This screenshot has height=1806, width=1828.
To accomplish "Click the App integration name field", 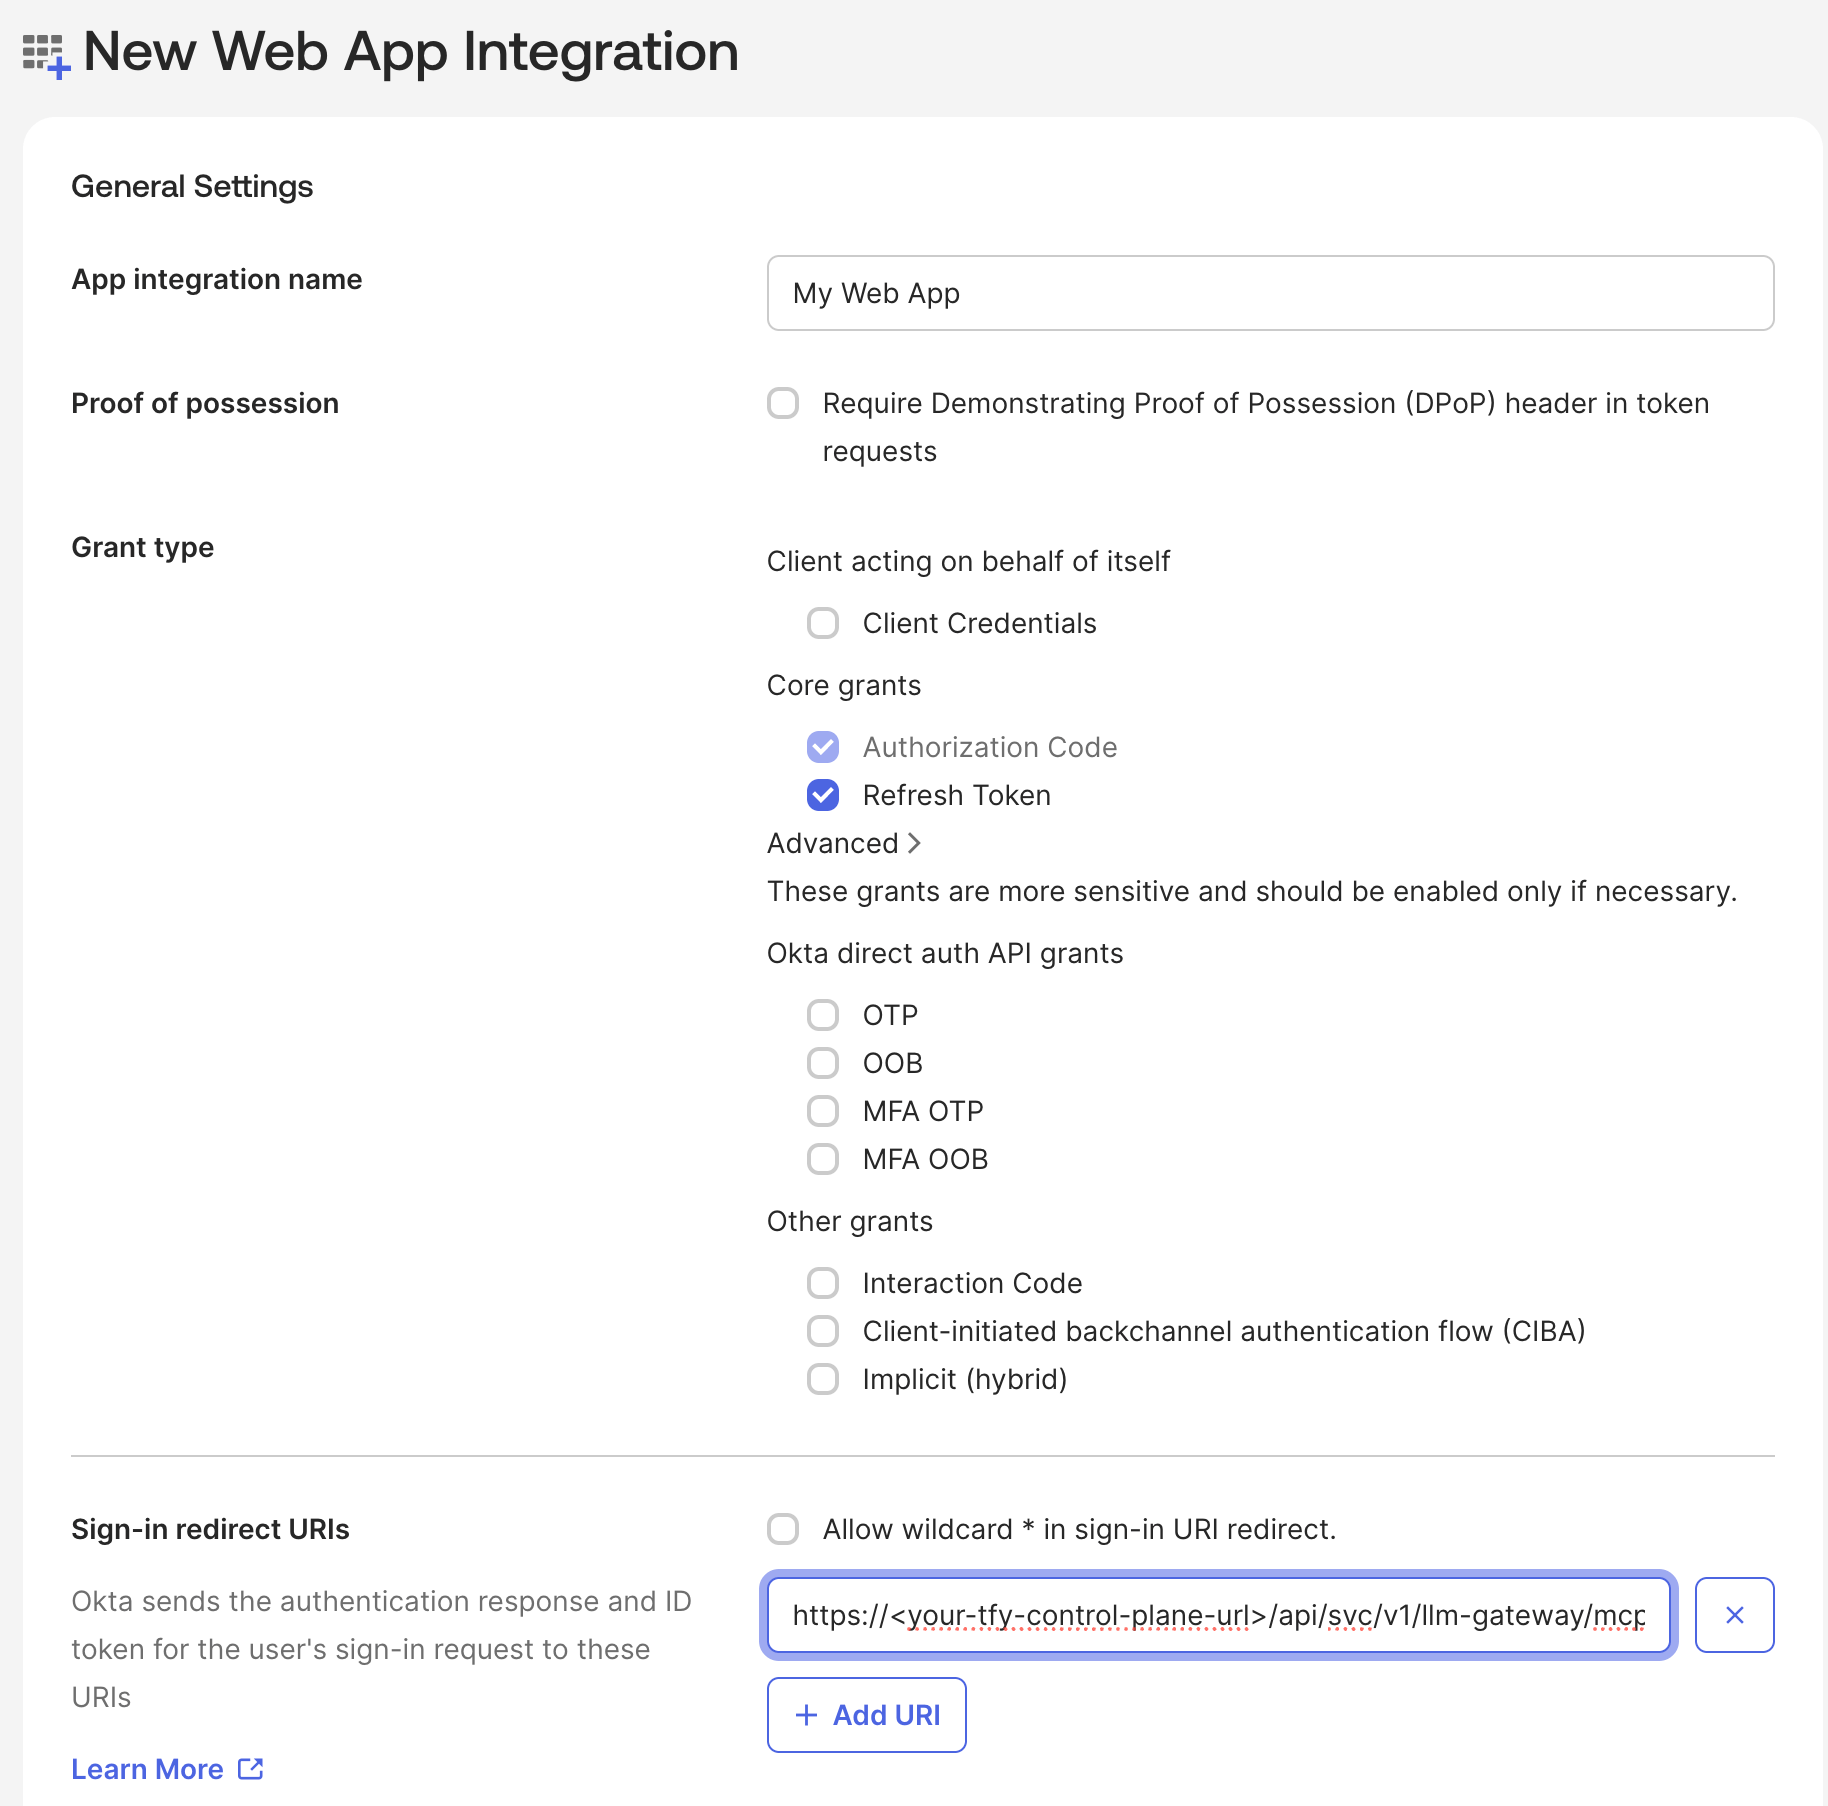I will click(x=1270, y=293).
